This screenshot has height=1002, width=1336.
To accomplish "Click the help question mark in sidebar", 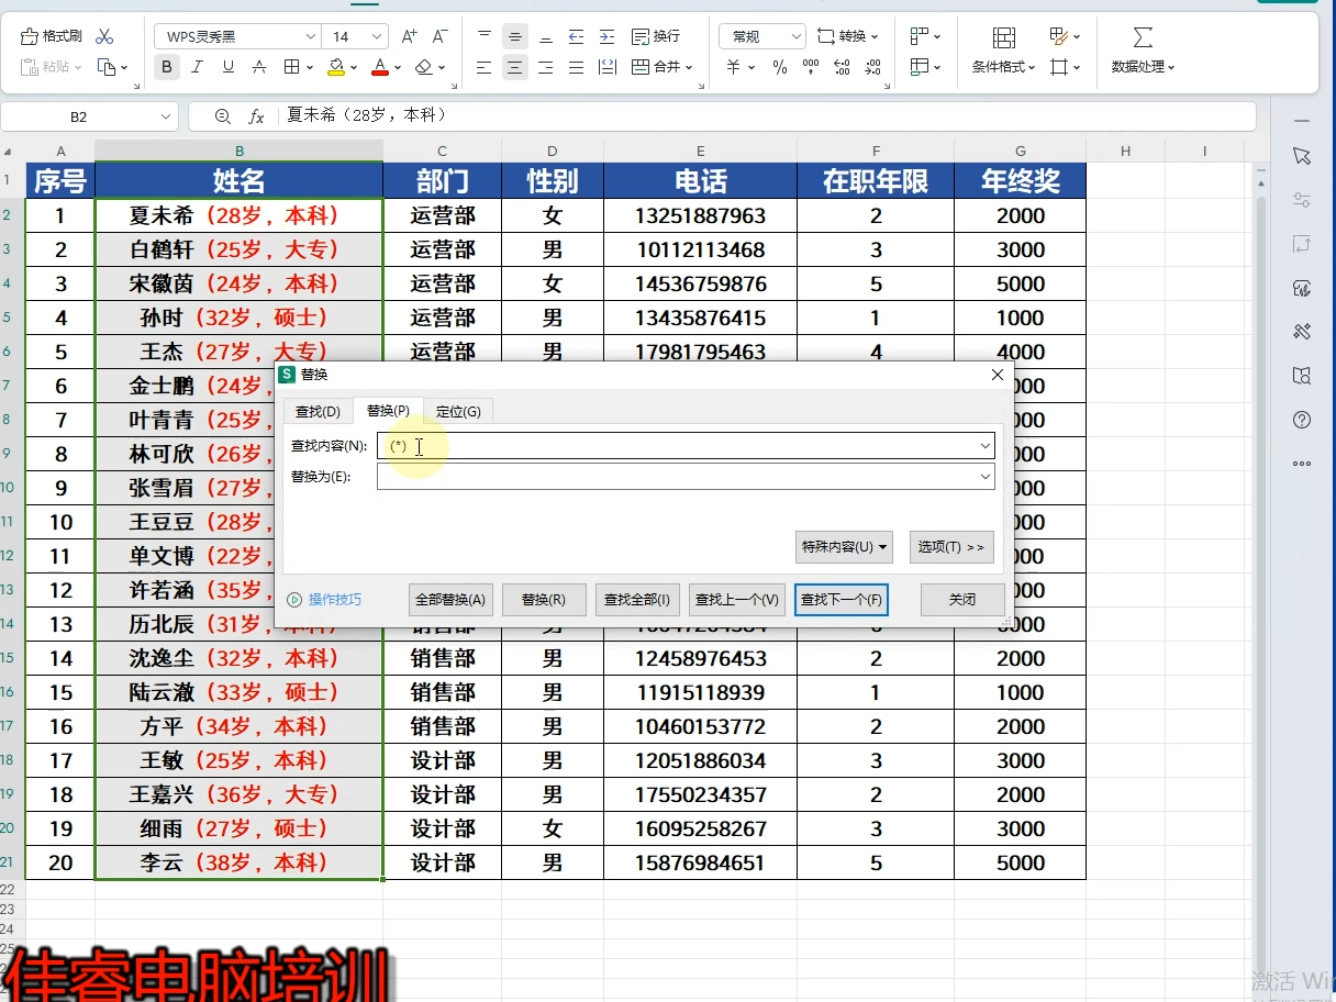I will (x=1301, y=420).
